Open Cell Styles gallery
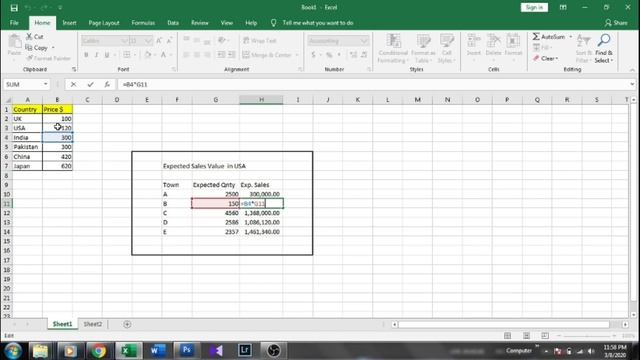This screenshot has width=640, height=360. [447, 48]
